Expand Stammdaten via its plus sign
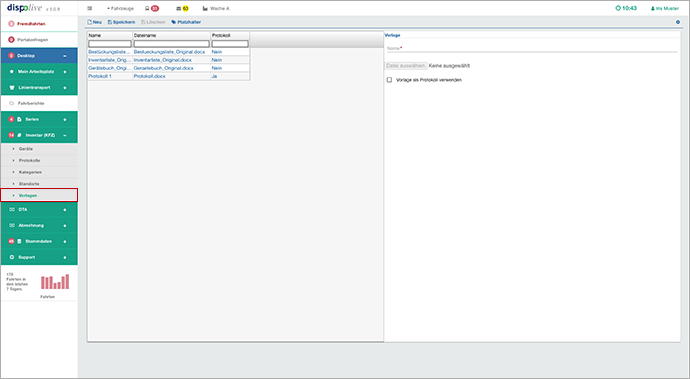Viewport: 690px width, 379px height. point(65,241)
